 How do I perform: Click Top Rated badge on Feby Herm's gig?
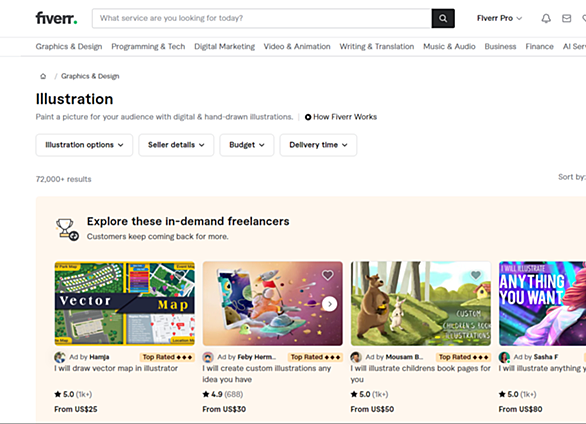pos(315,357)
